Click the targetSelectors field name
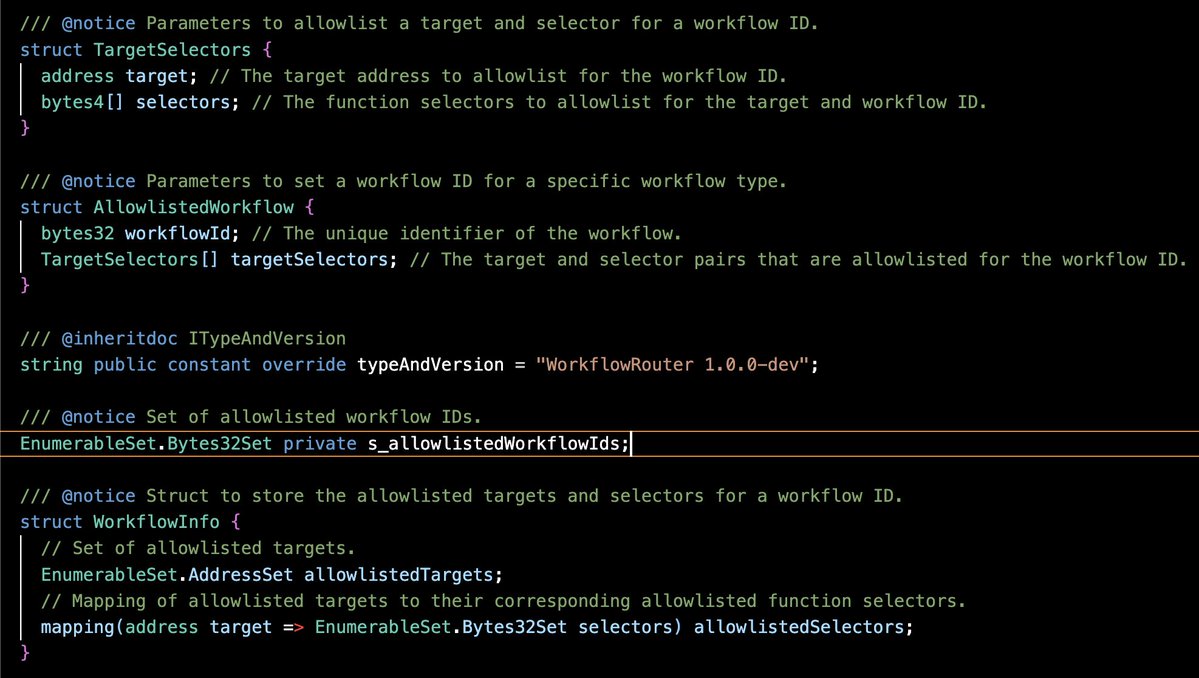The width and height of the screenshot is (1199, 678). click(310, 259)
